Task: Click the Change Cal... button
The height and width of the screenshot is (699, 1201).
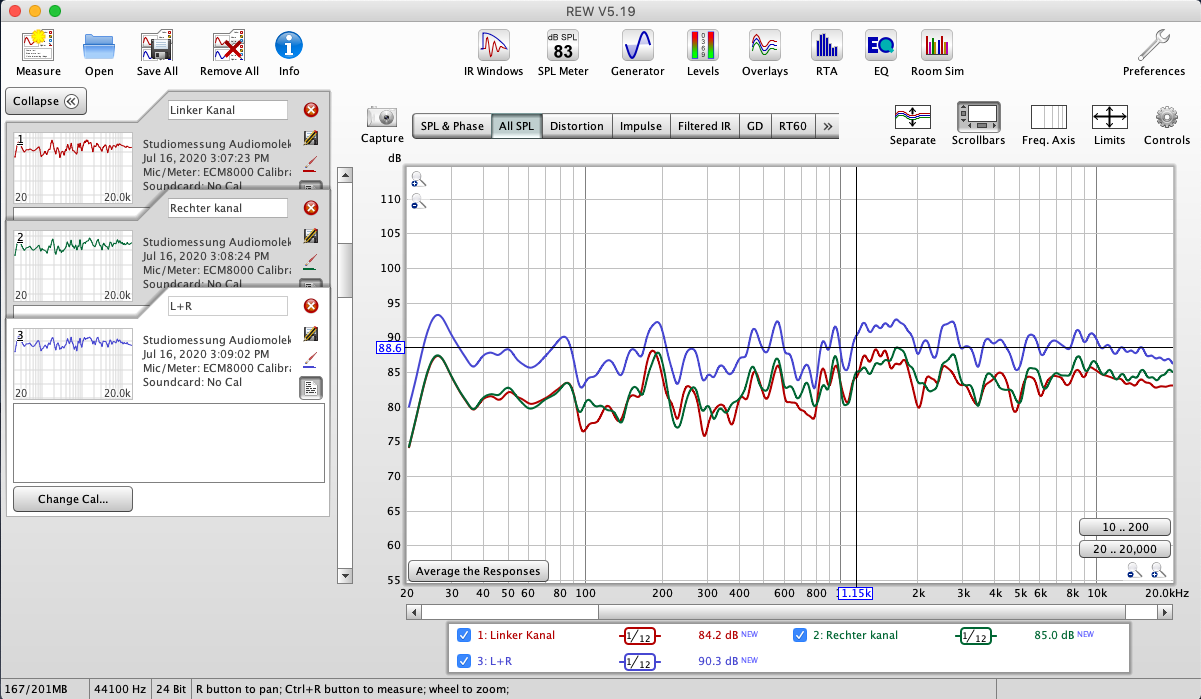Action: click(72, 499)
